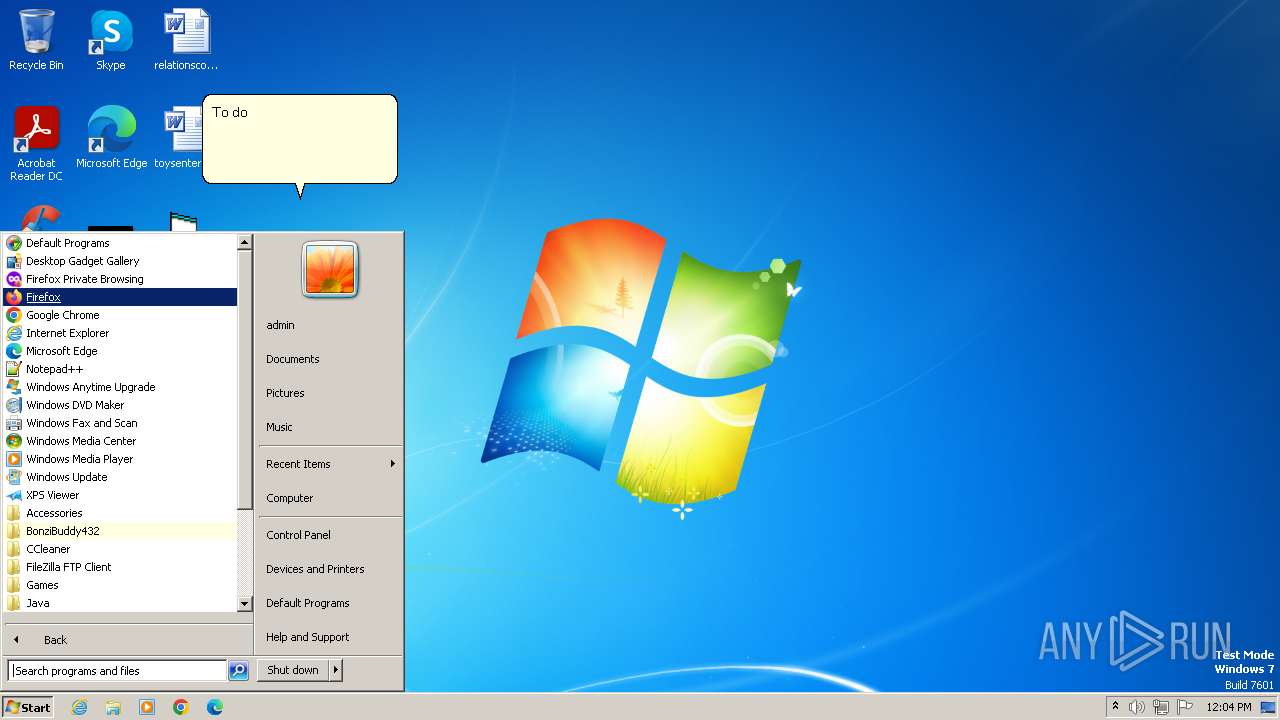Click program list scrollbar up arrow
The width and height of the screenshot is (1280, 720).
244,242
